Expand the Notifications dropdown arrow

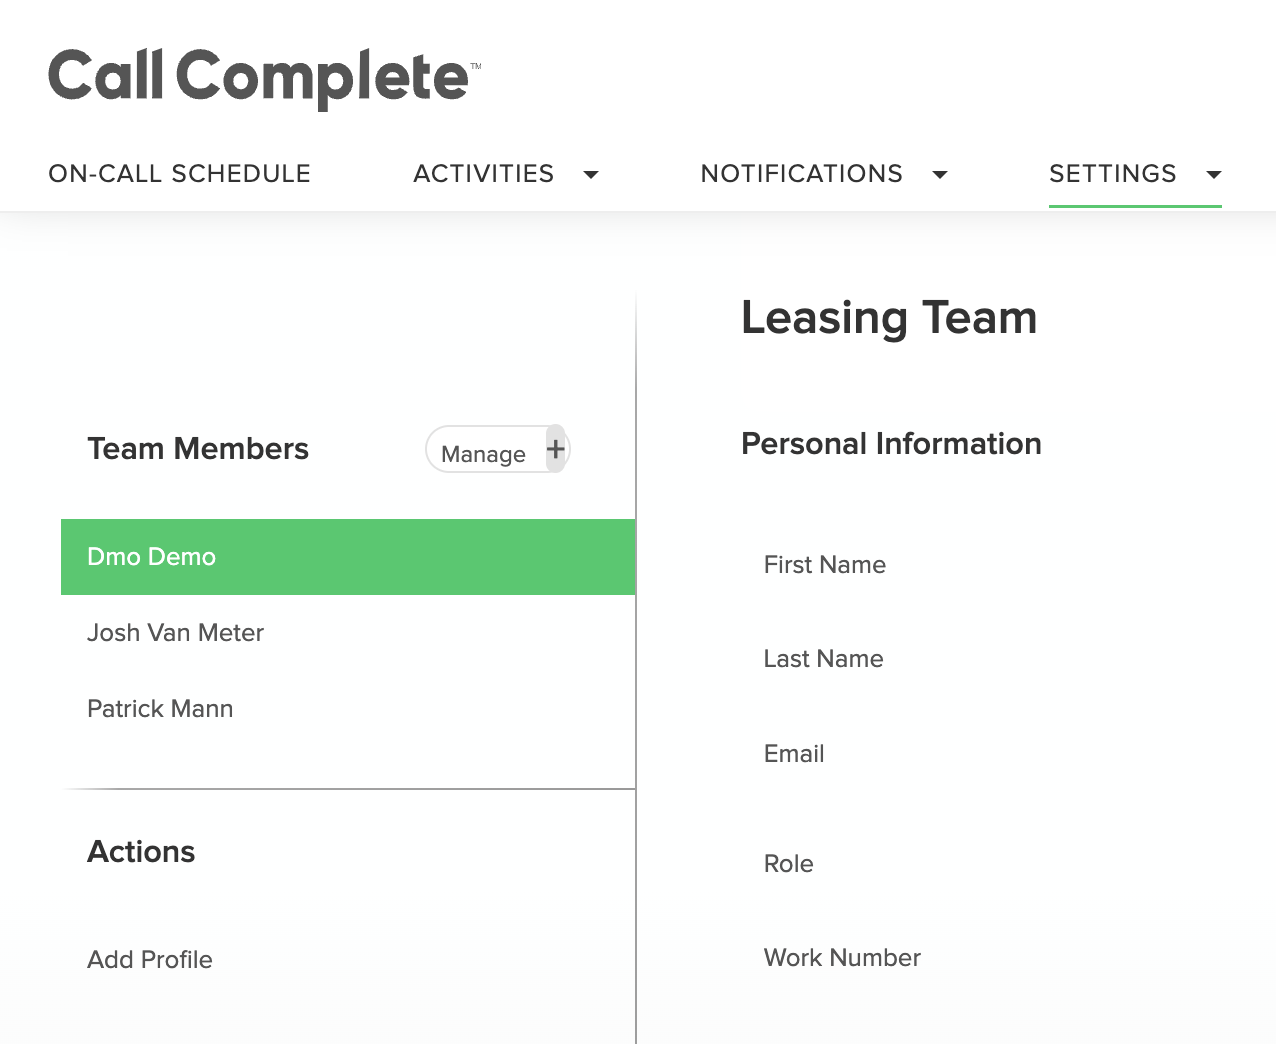click(x=940, y=175)
